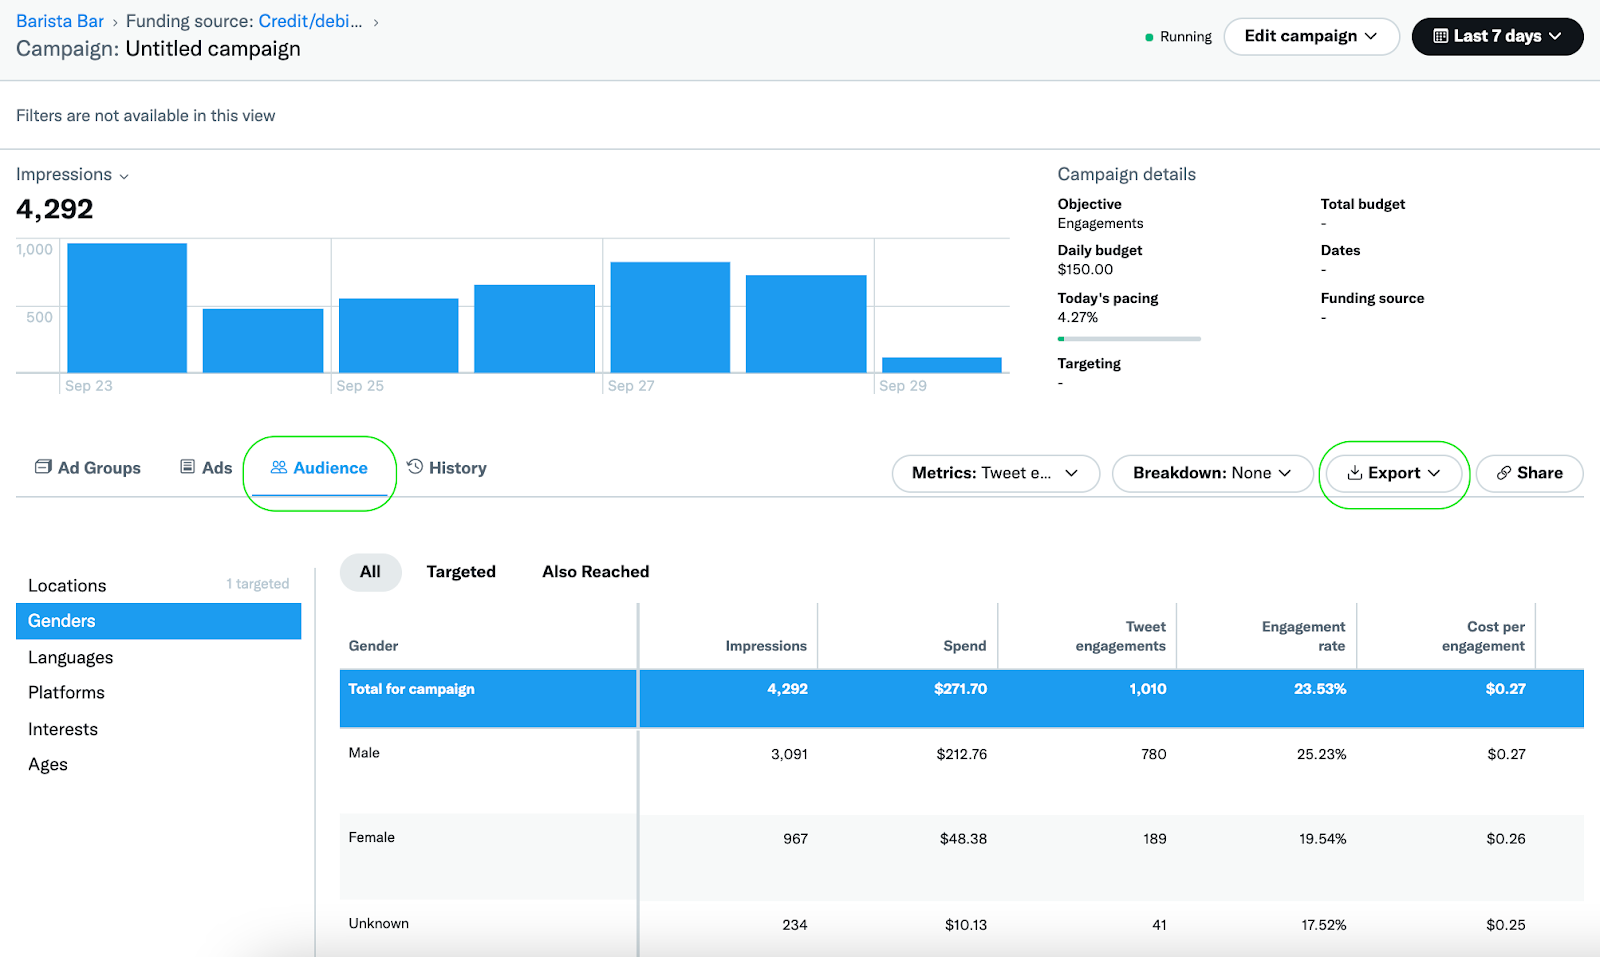Go to Barista Bar account link
Viewport: 1600px width, 957px height.
[60, 21]
